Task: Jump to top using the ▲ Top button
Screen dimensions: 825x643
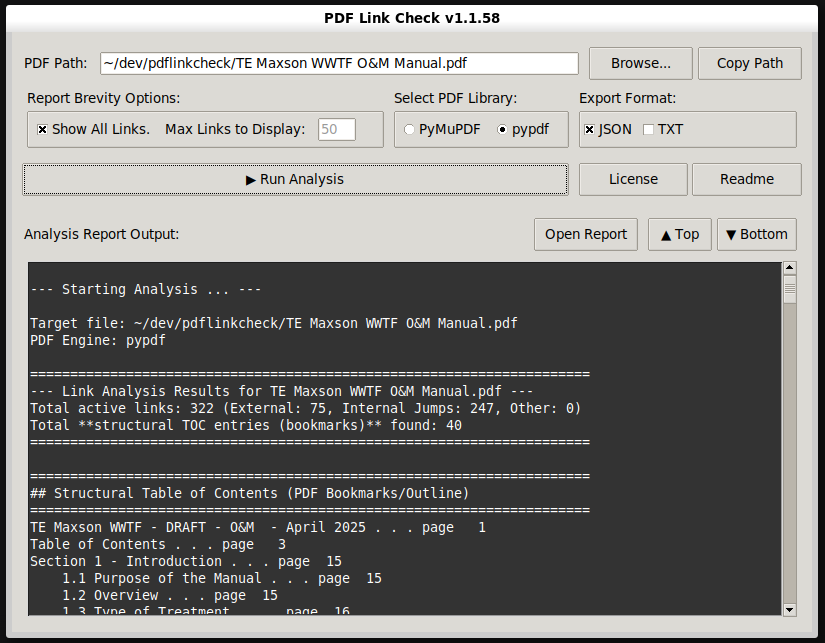Action: coord(679,234)
